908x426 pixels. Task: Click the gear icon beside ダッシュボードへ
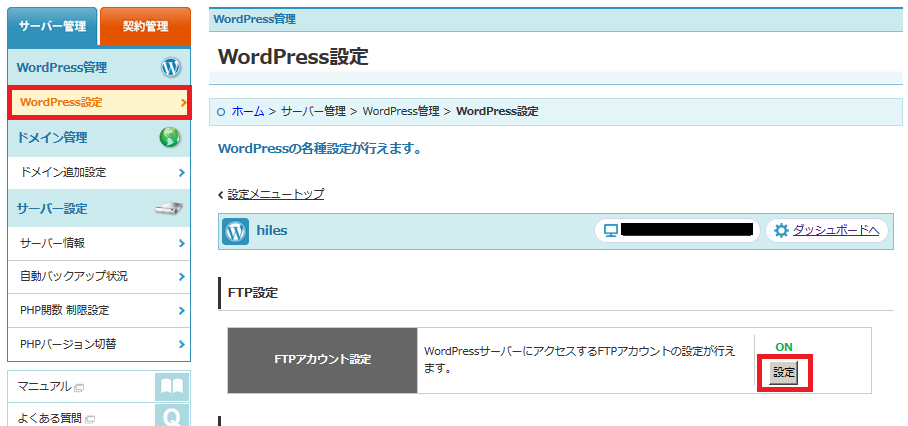(781, 231)
